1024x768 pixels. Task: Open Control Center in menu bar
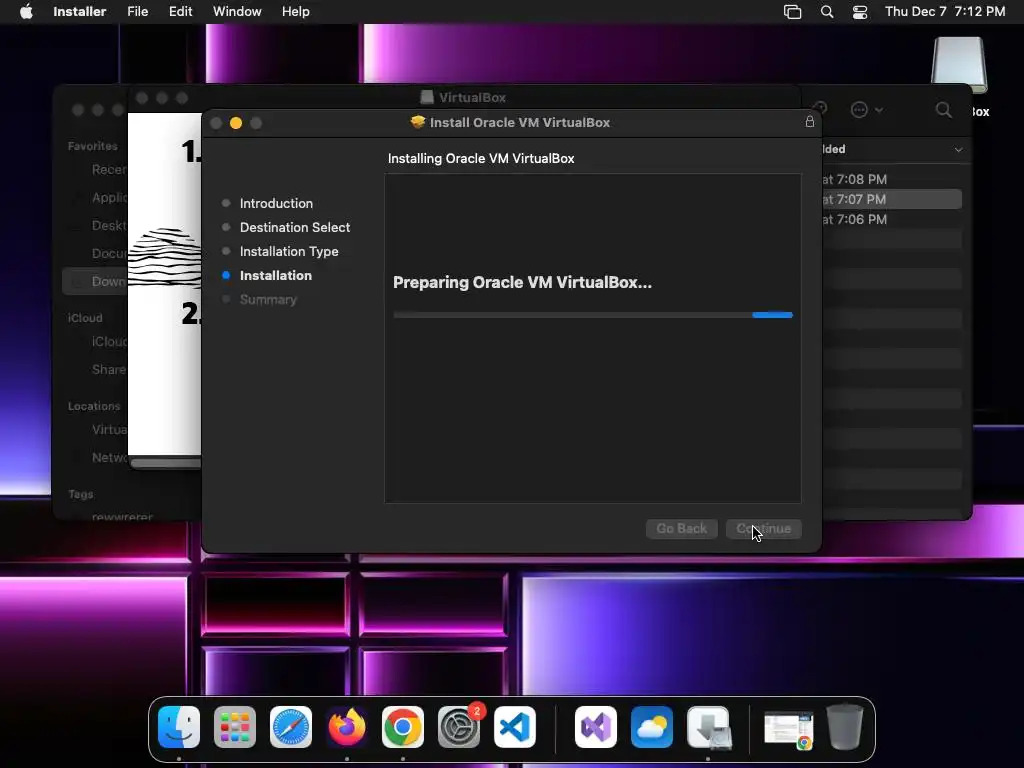coord(860,12)
